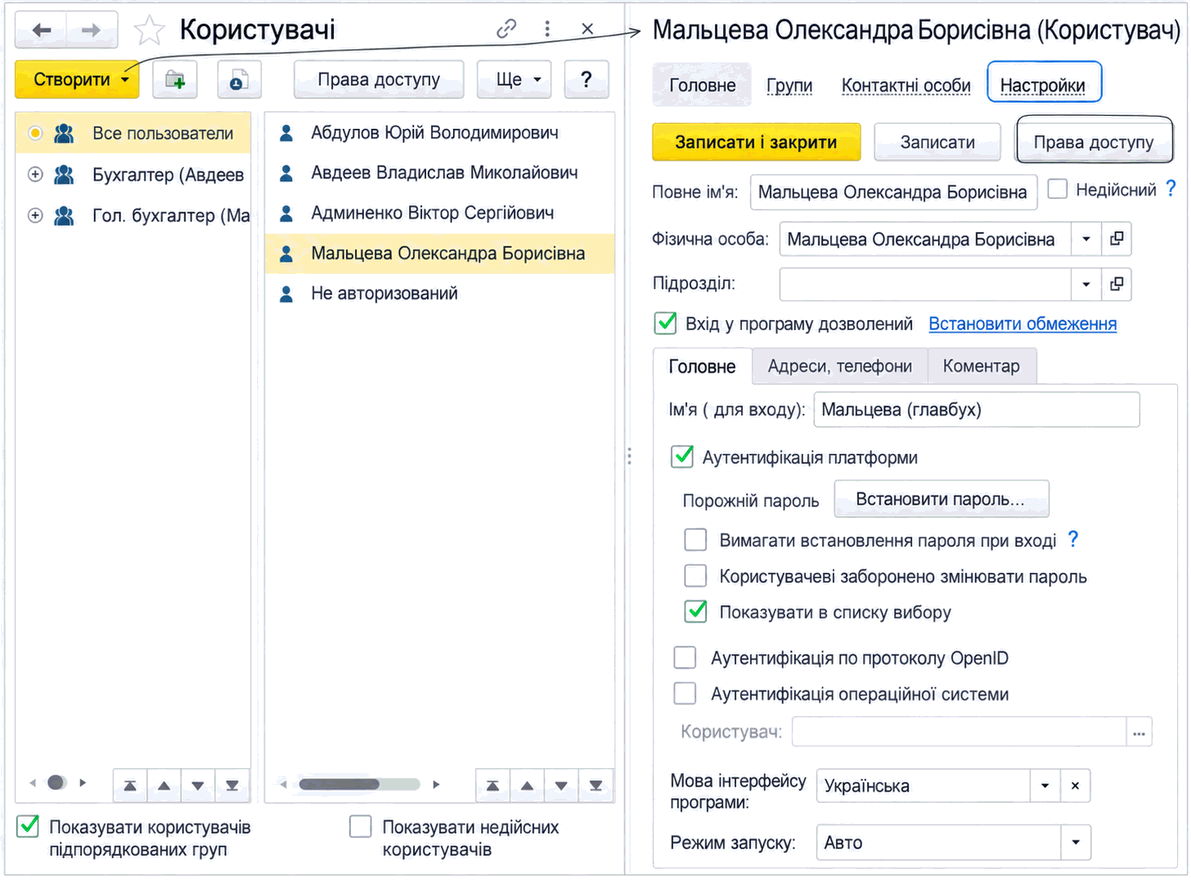Uncheck Вхід у програму дозволений

pyautogui.click(x=665, y=323)
